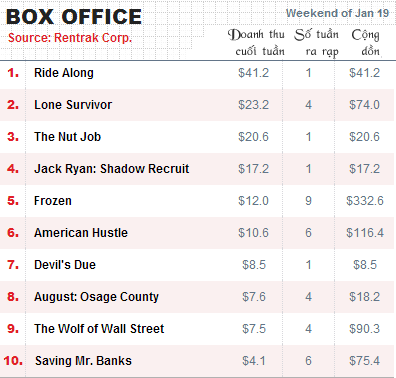Click August: Osage County title
The height and width of the screenshot is (378, 396).
point(96,297)
